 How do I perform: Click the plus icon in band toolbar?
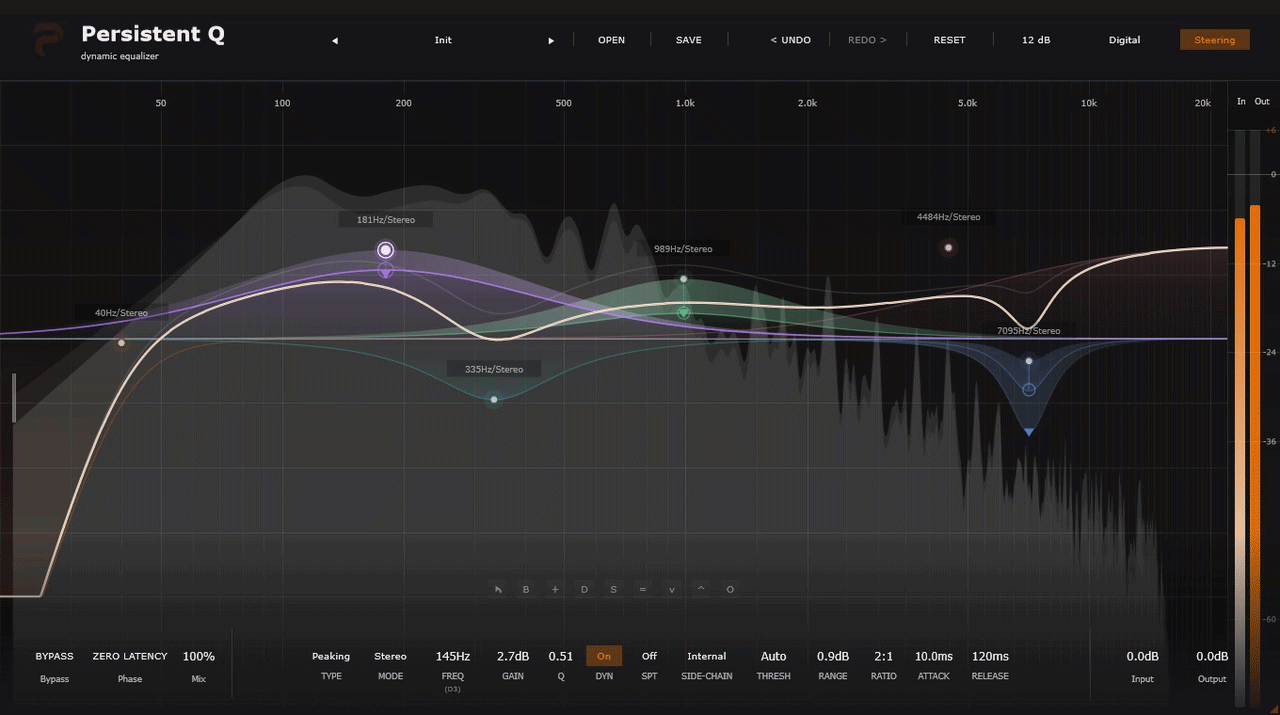555,589
